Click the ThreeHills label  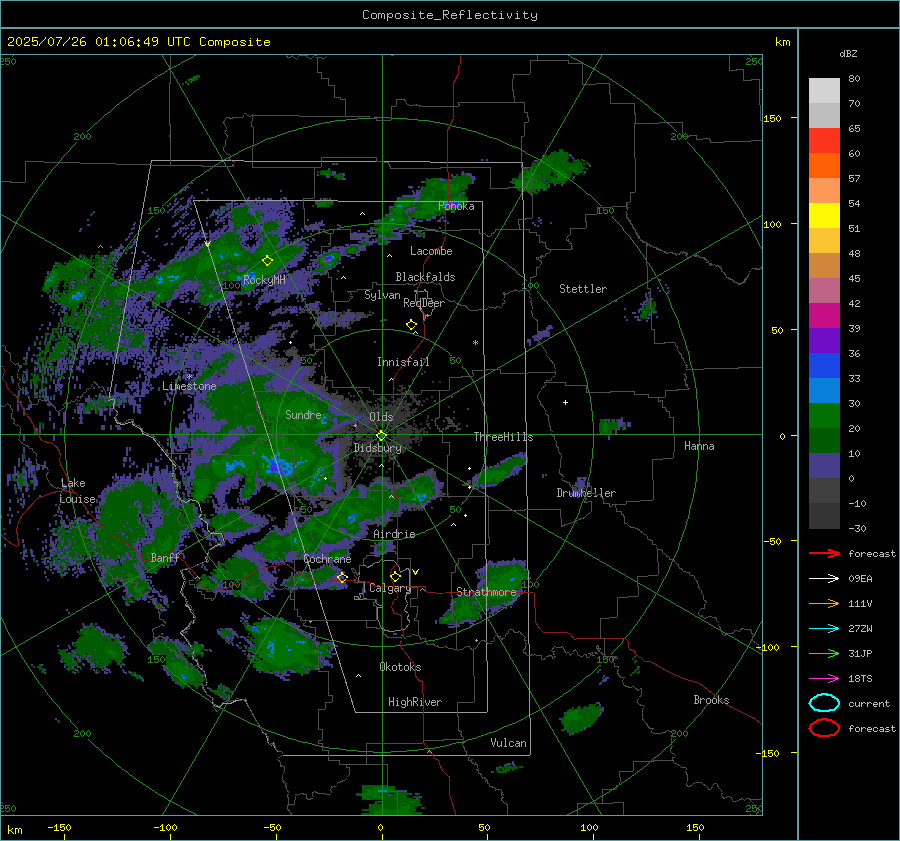pos(503,437)
